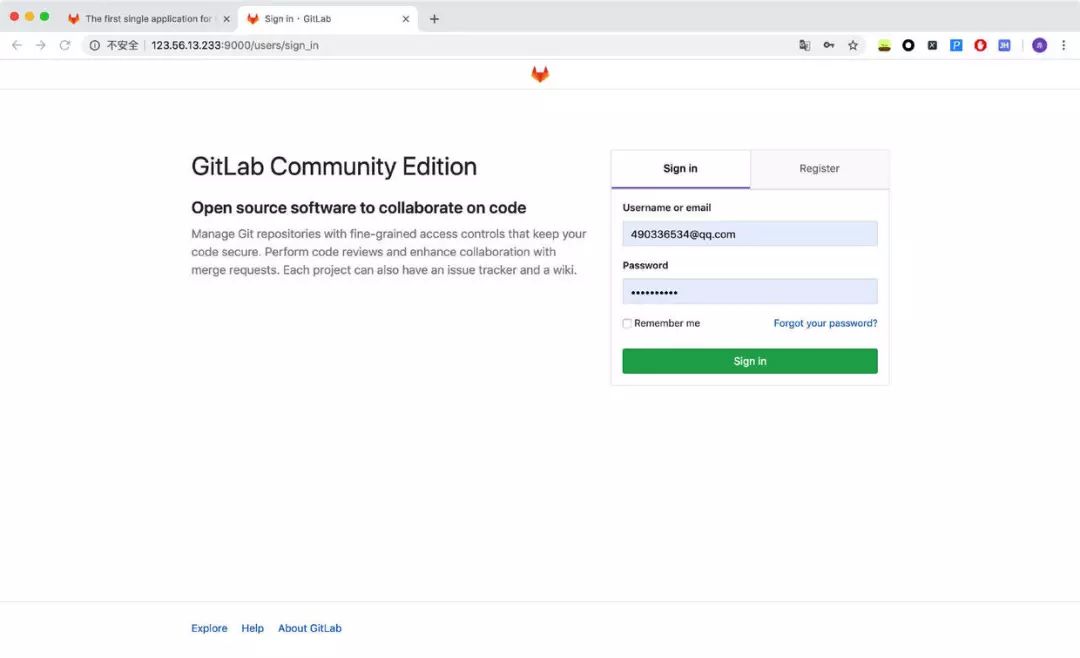Open the translate page icon

click(x=804, y=45)
